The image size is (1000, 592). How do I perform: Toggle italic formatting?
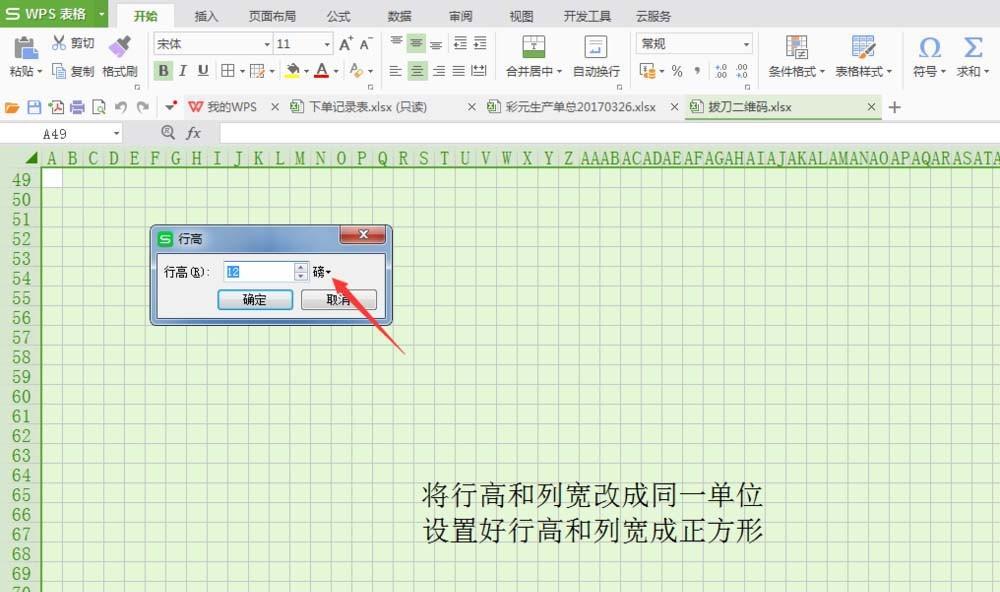181,71
